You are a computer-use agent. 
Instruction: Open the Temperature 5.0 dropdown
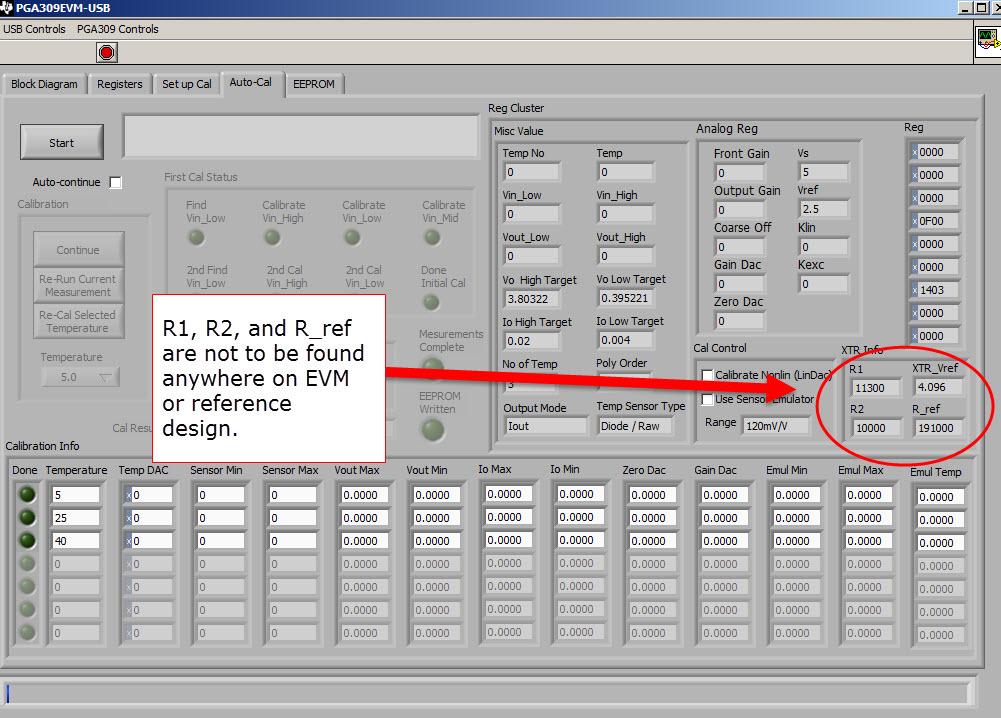[x=80, y=377]
